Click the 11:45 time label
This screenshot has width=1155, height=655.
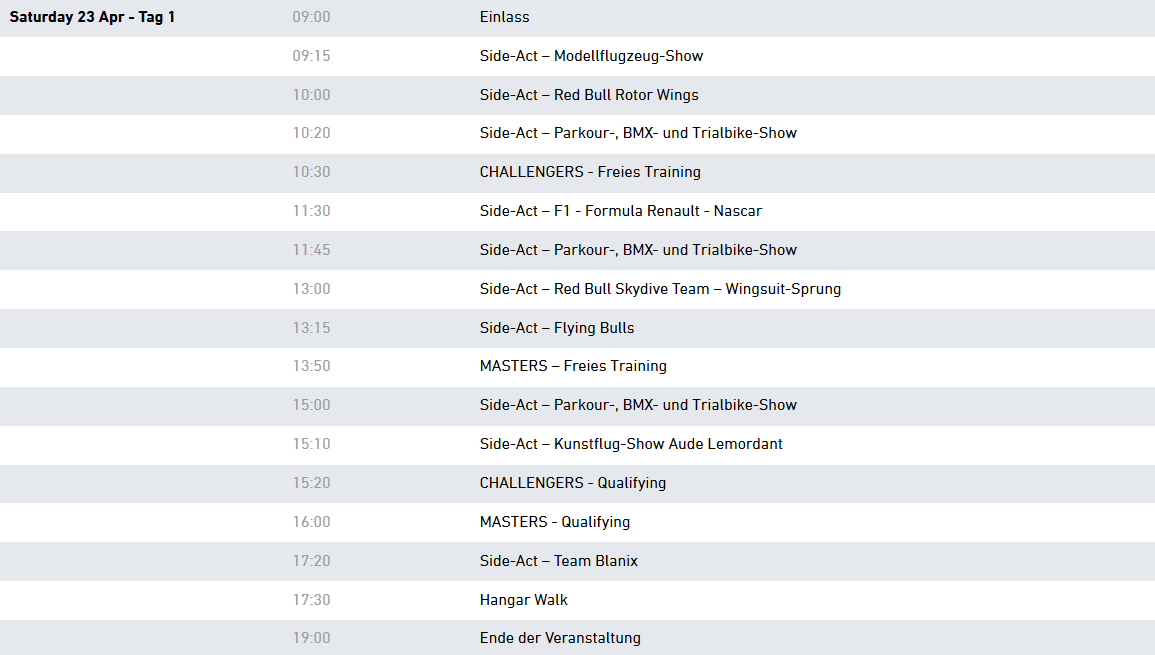pyautogui.click(x=312, y=251)
